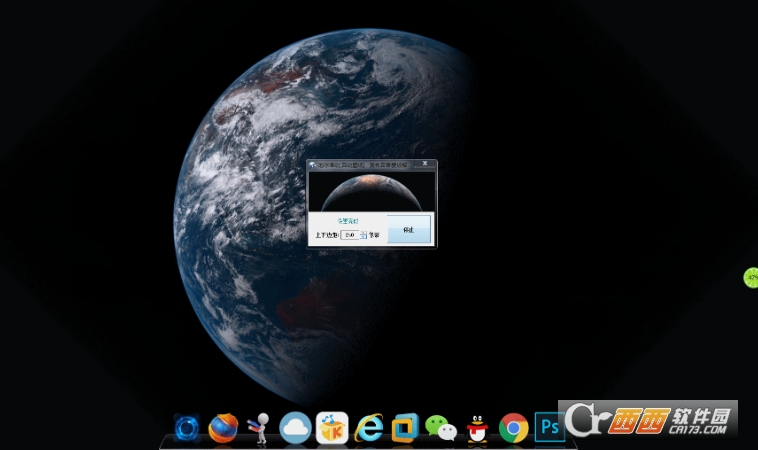Screen dimensions: 758x450
Task: Open Firefox from the dock
Action: point(223,428)
